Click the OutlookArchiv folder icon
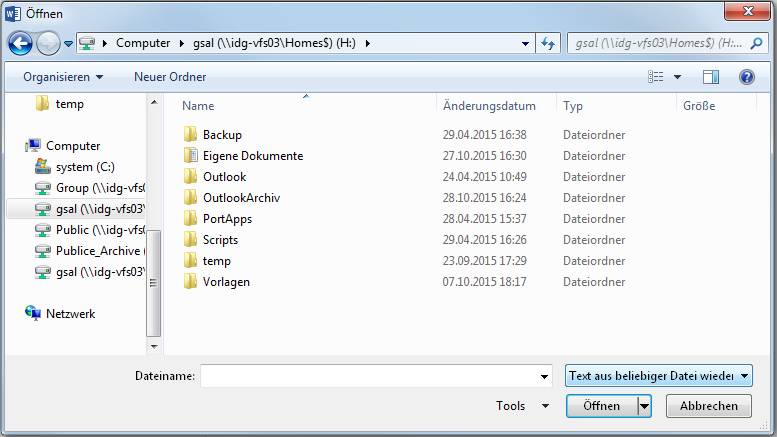 (x=190, y=198)
